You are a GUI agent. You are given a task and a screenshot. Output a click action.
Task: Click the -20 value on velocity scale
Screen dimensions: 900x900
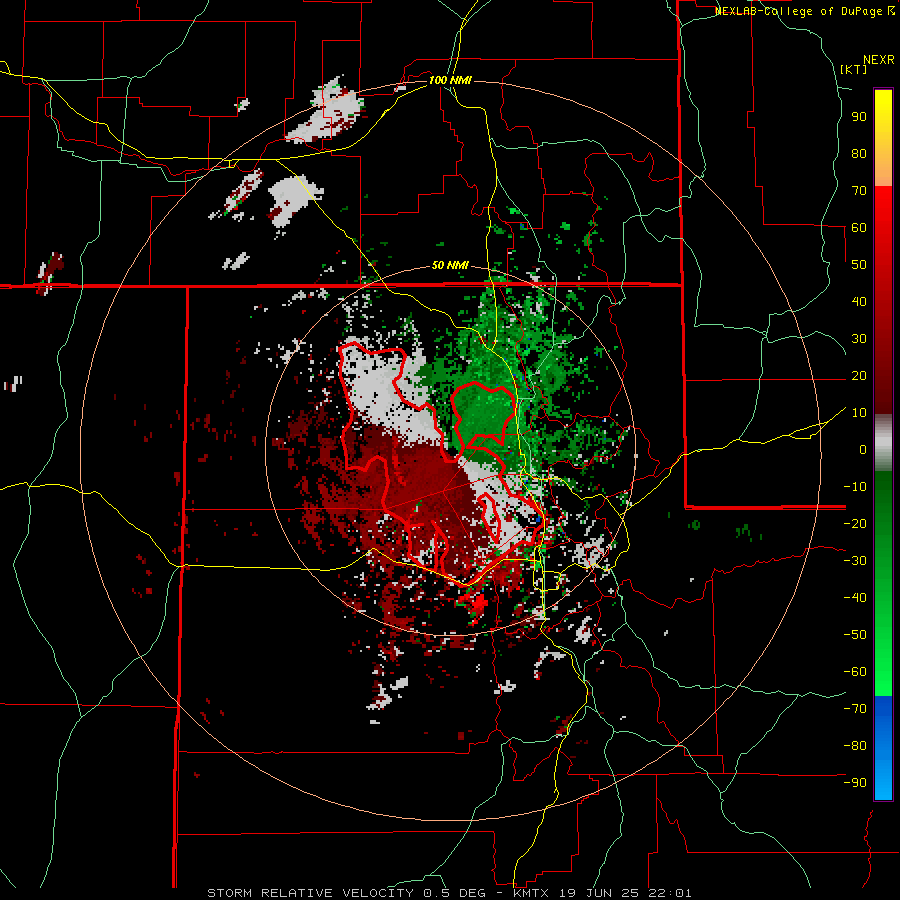click(855, 524)
